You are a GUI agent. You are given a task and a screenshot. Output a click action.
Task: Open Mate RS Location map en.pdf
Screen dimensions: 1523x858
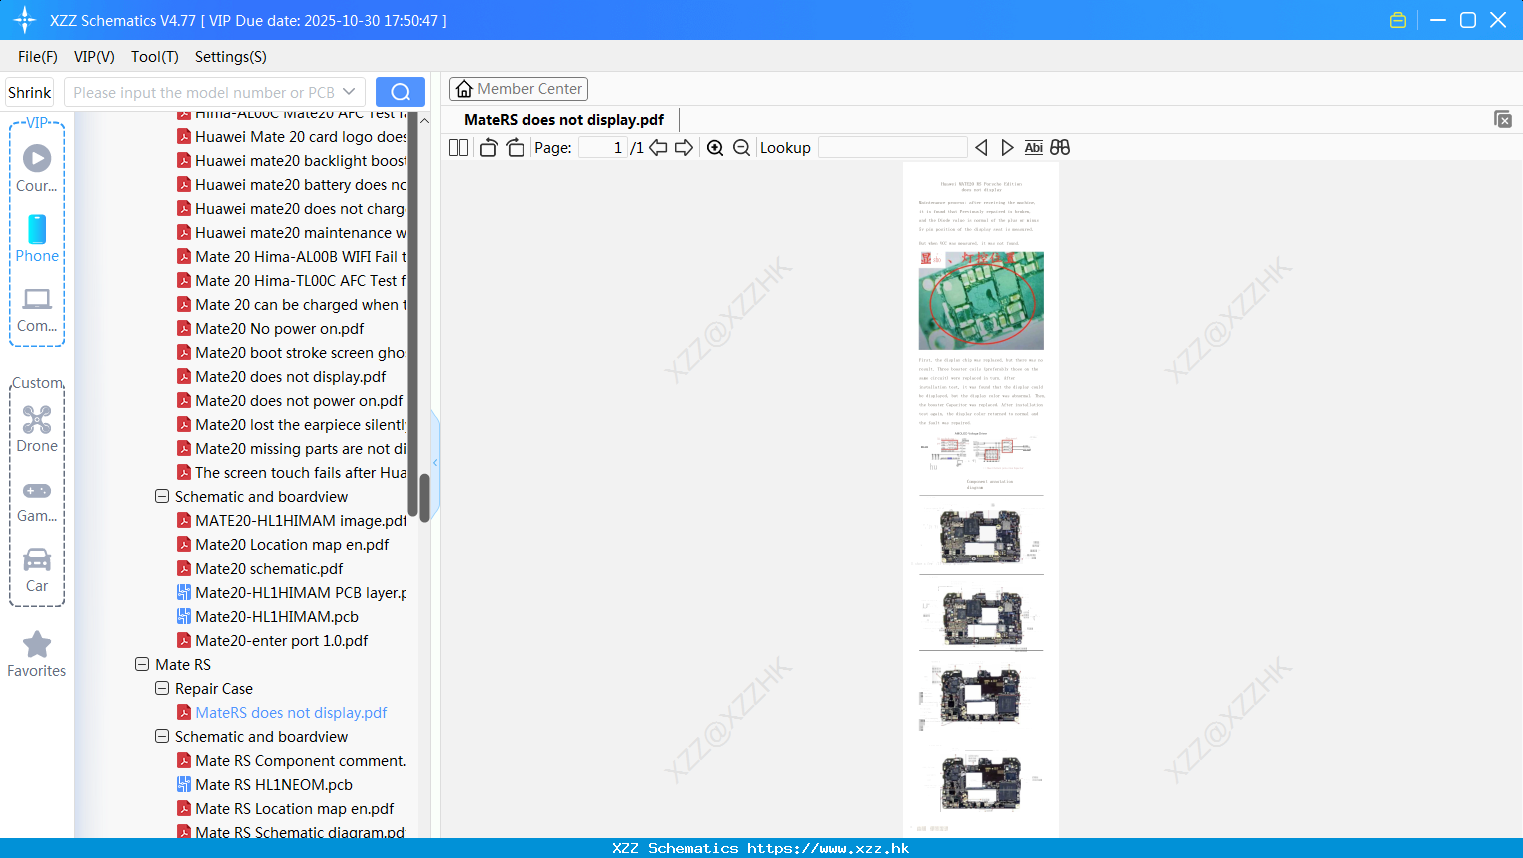click(295, 808)
